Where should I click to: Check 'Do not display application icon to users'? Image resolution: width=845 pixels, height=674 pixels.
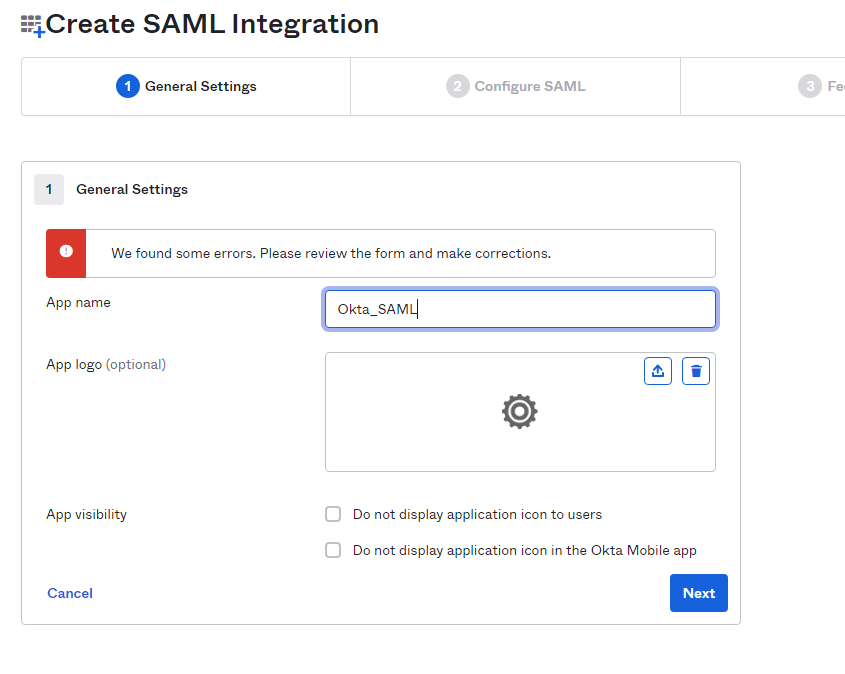(x=333, y=514)
